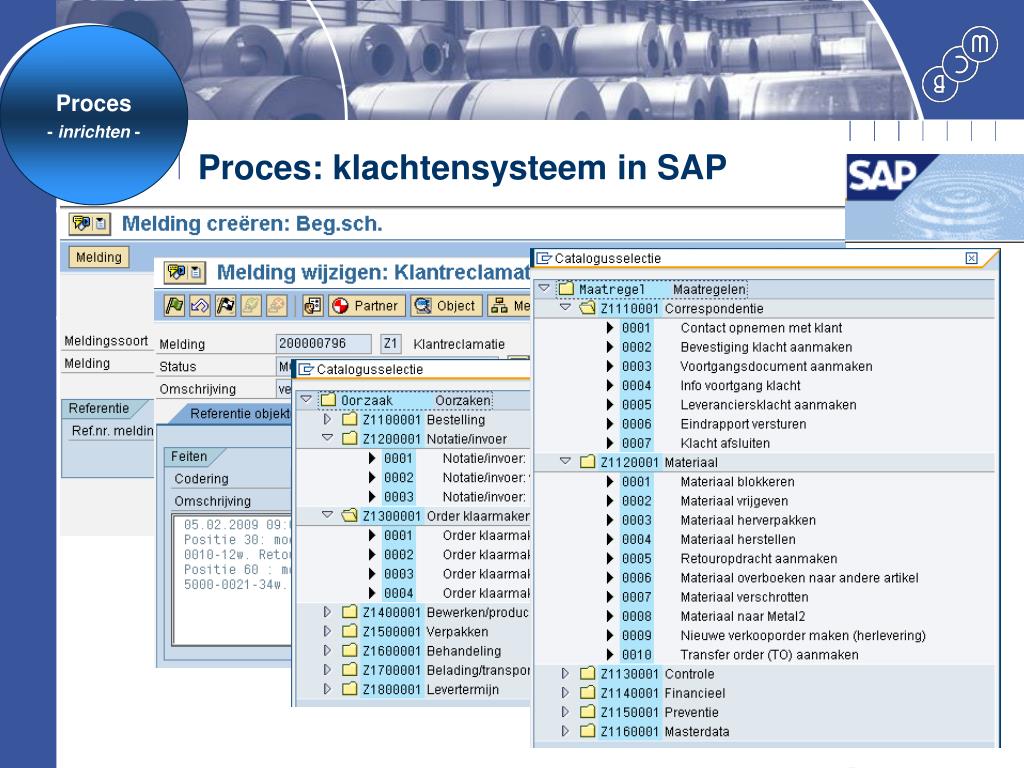The image size is (1024, 768).
Task: Open the menu icon beside Melding wijzigen title
Action: point(185,272)
